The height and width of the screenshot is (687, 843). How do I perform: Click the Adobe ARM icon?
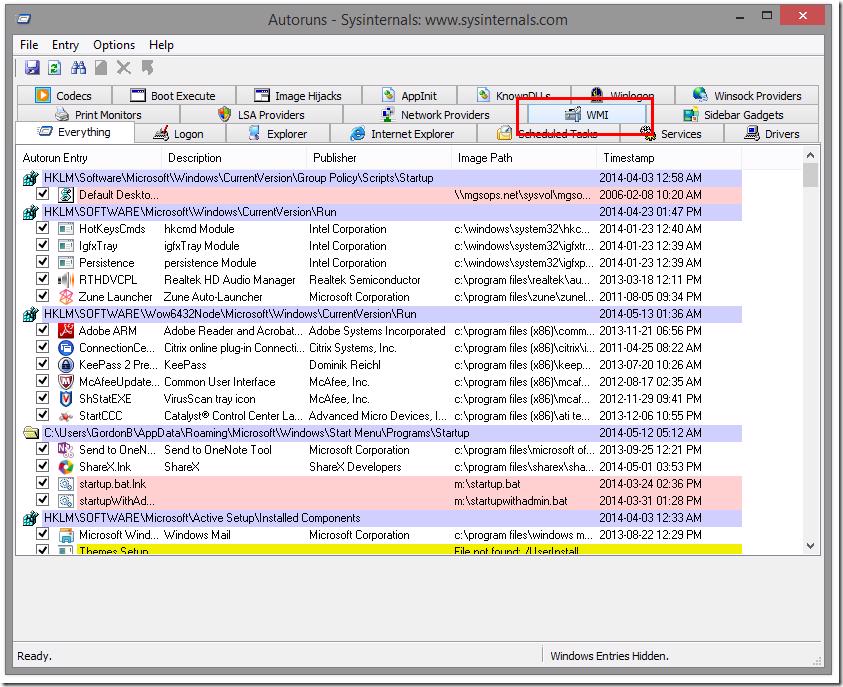point(66,331)
